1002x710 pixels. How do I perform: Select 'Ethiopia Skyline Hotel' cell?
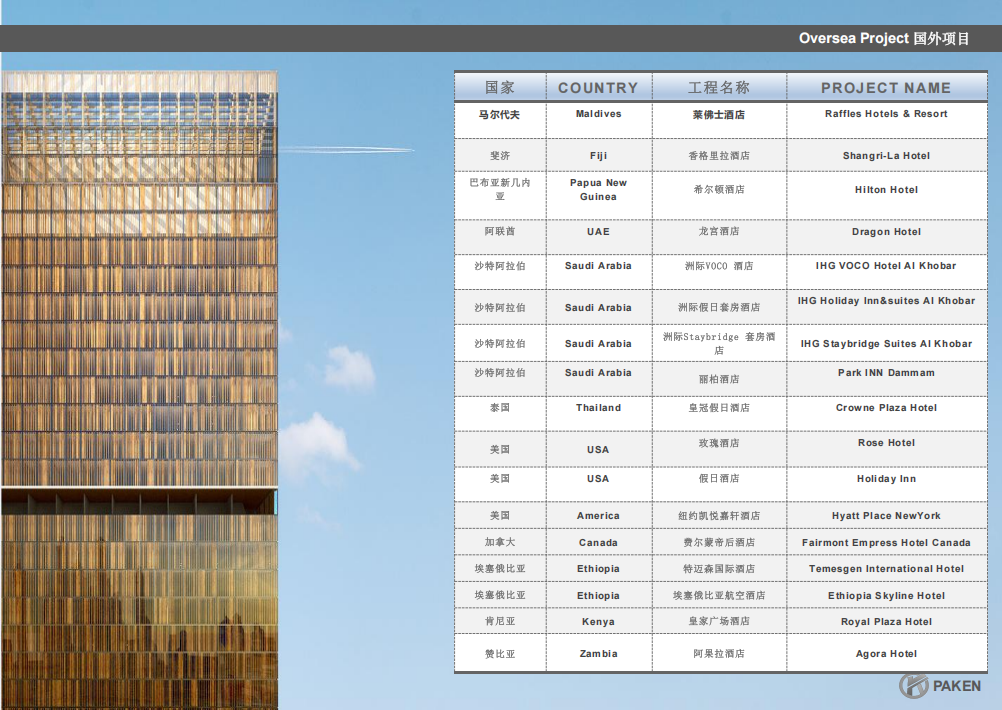(x=886, y=595)
